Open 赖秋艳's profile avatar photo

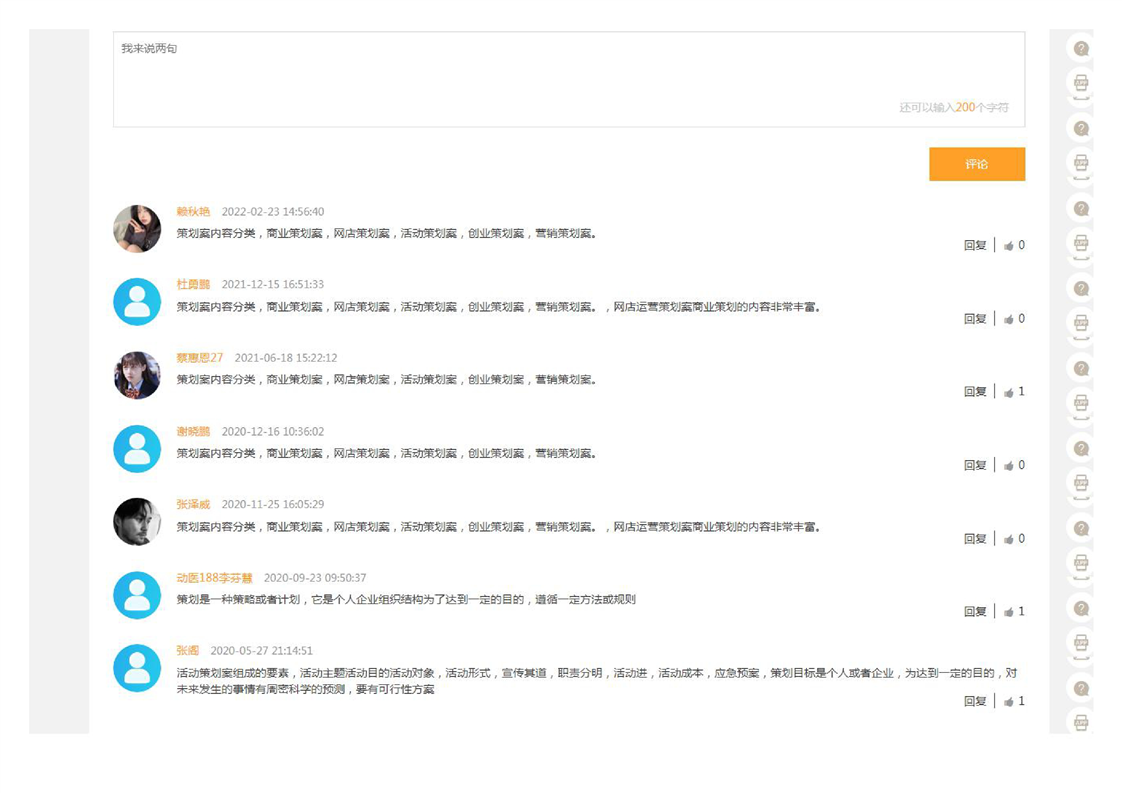coord(137,229)
